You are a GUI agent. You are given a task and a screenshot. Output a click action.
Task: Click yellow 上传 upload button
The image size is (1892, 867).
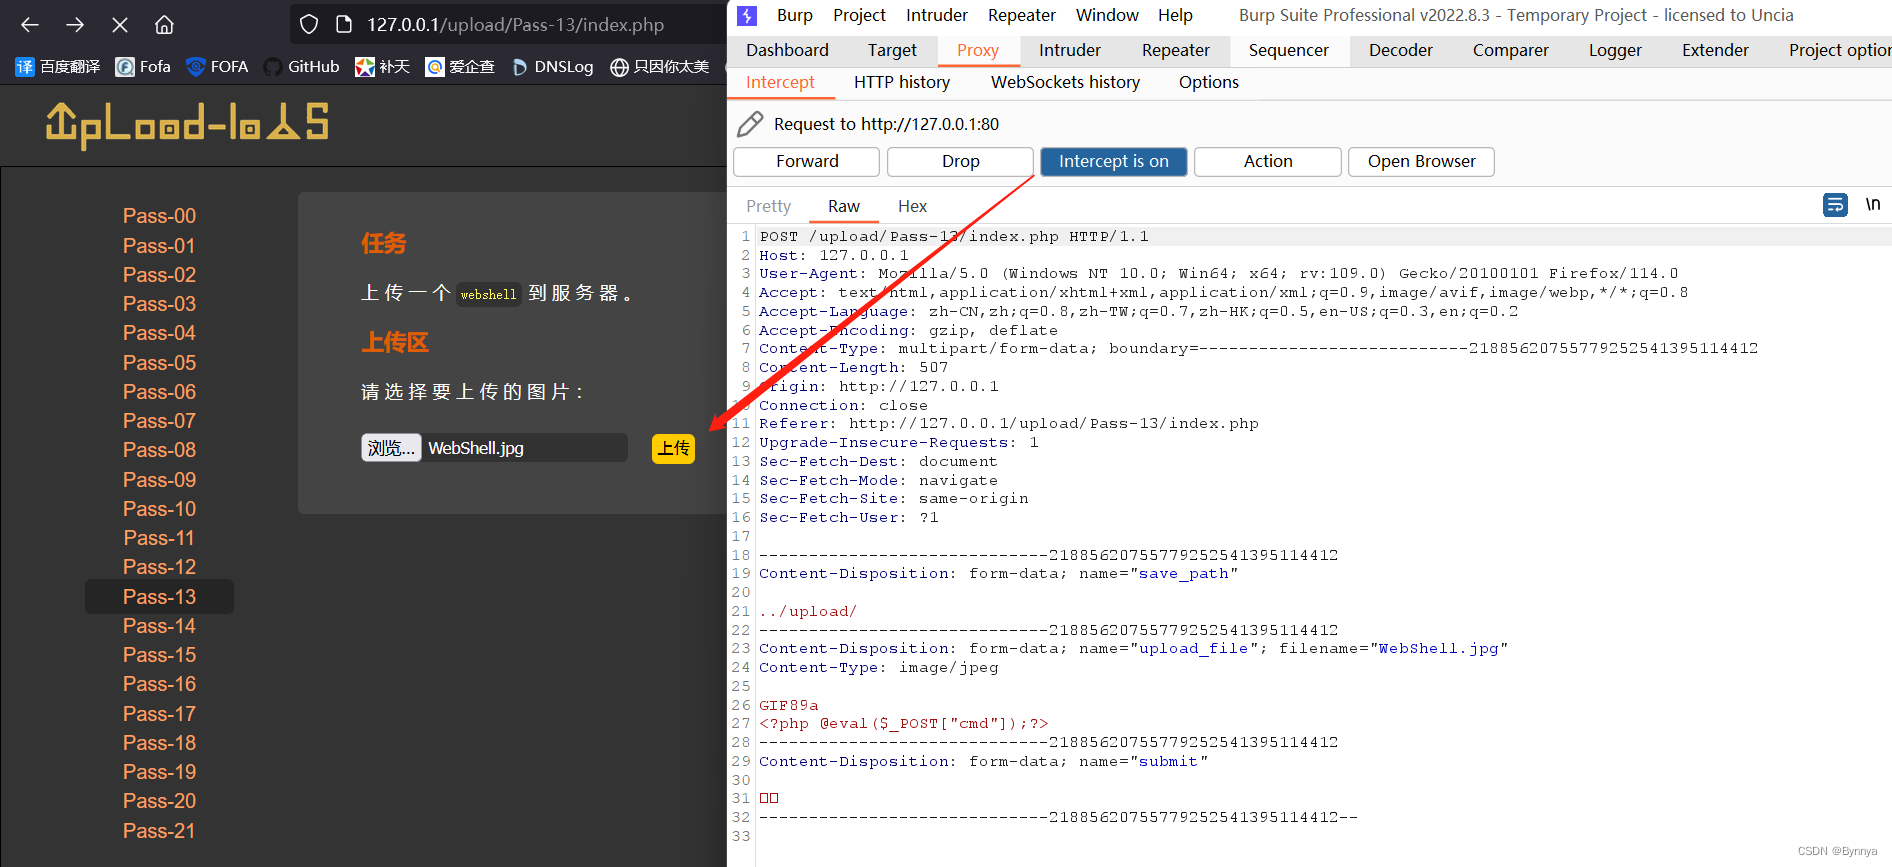click(x=674, y=448)
